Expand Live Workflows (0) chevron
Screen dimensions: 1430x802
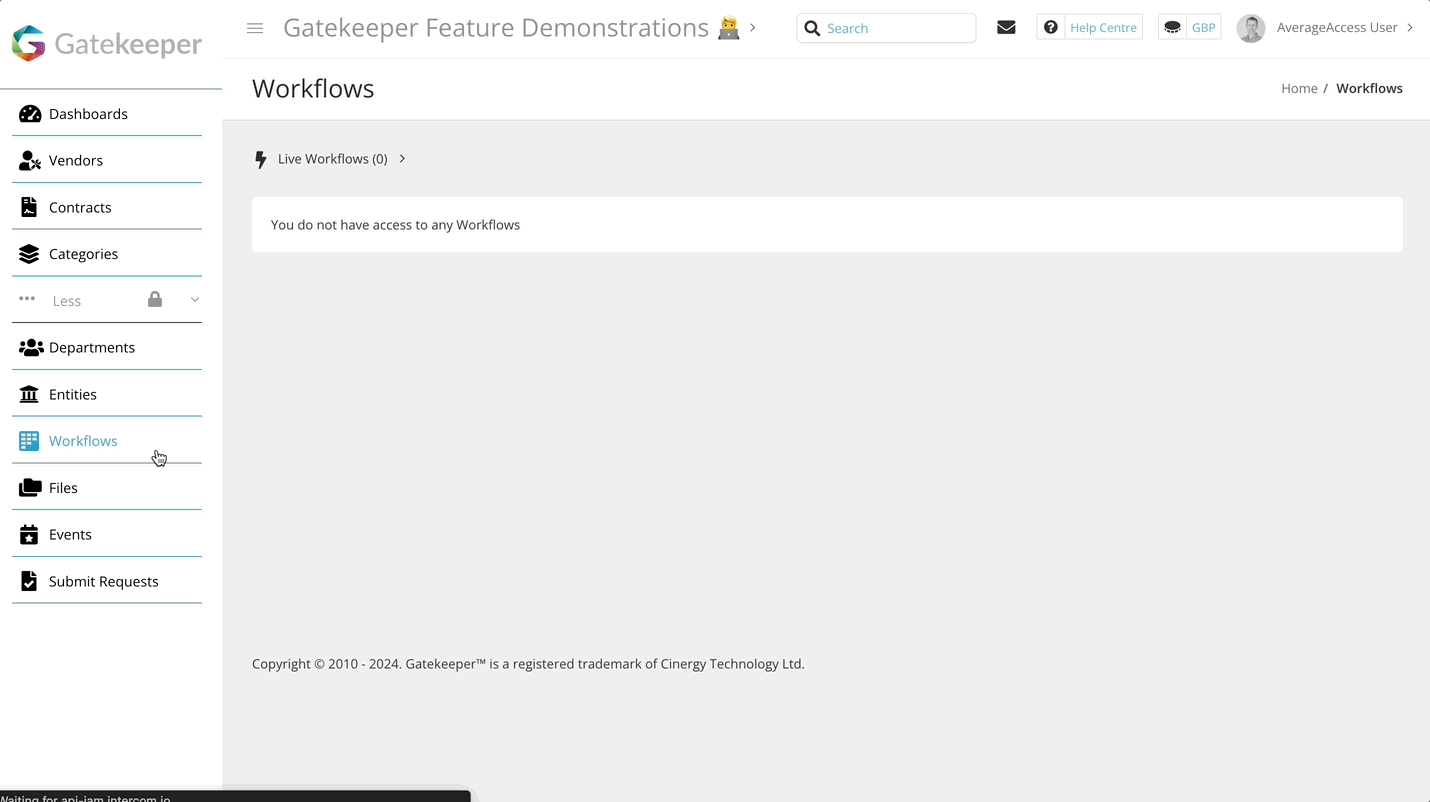coord(402,159)
